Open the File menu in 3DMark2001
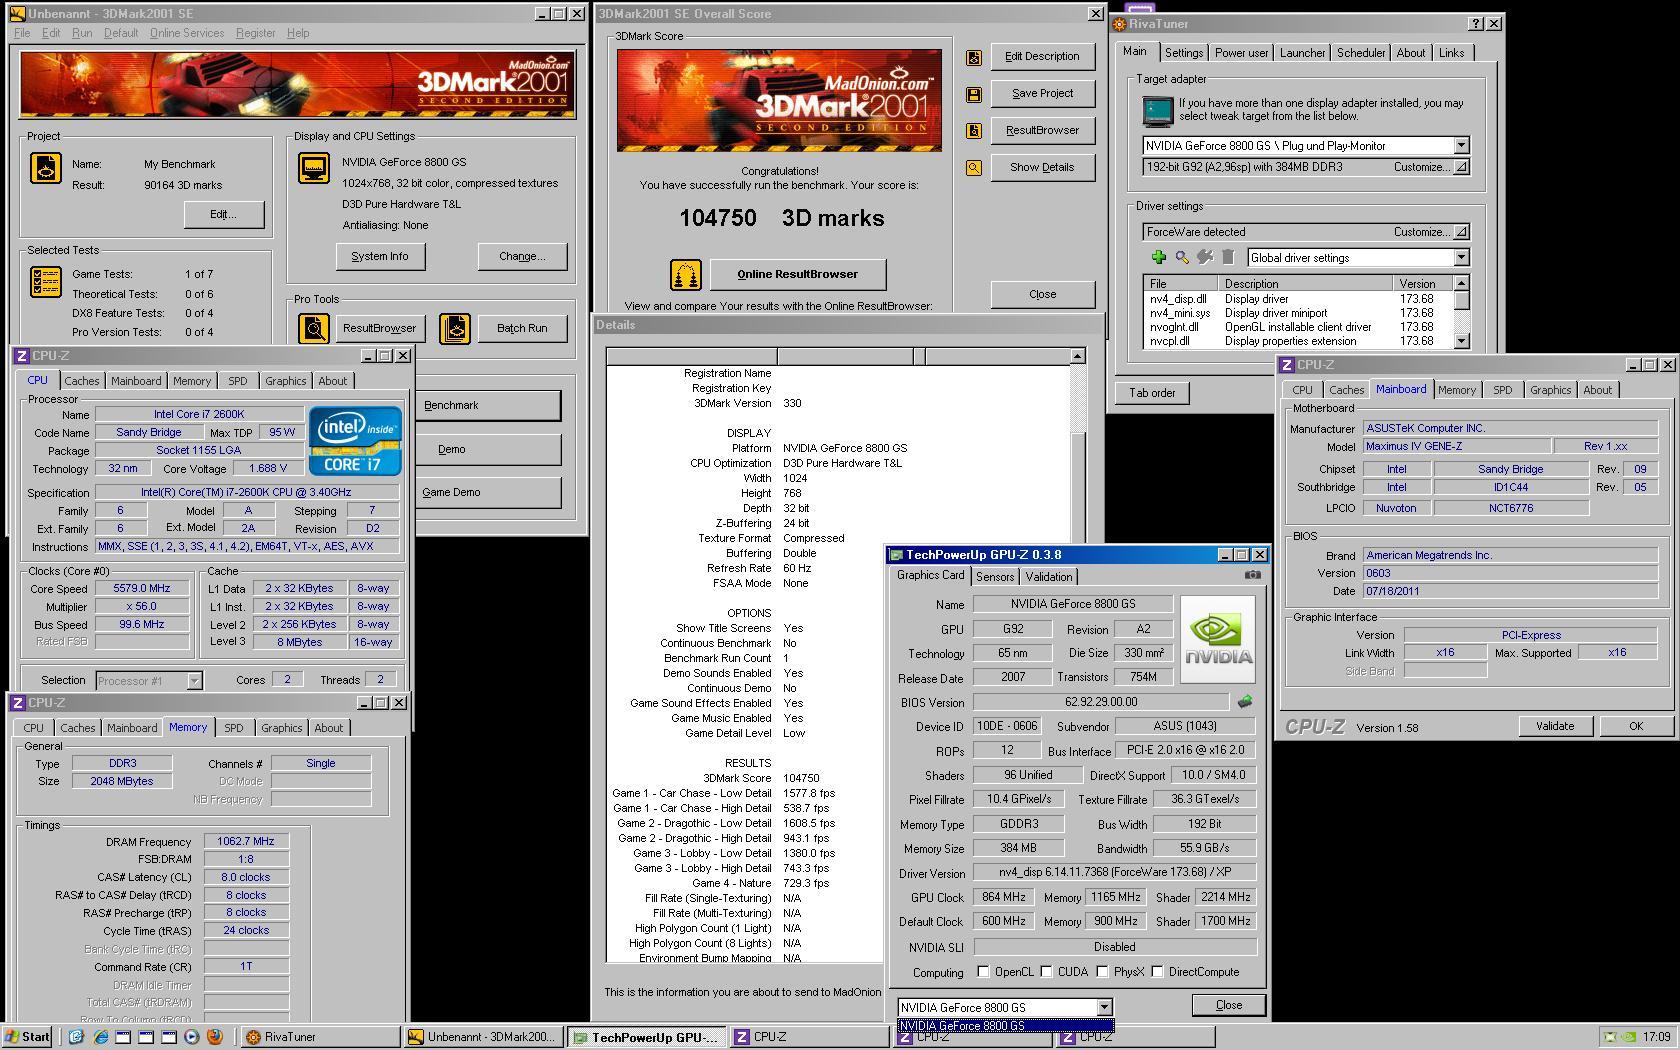The height and width of the screenshot is (1050, 1680). (22, 33)
